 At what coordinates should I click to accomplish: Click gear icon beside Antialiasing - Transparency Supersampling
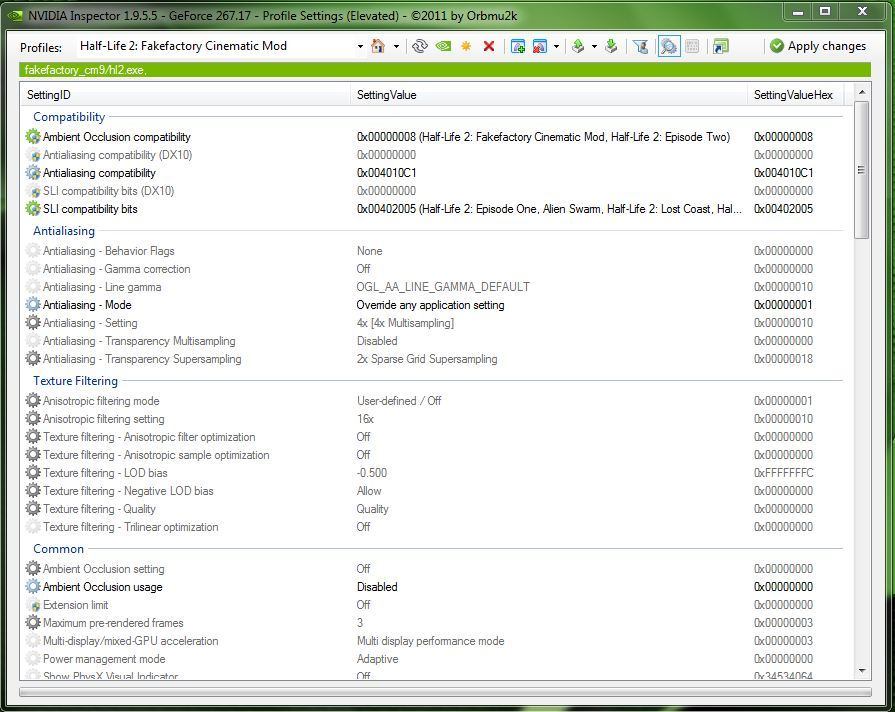(33, 359)
